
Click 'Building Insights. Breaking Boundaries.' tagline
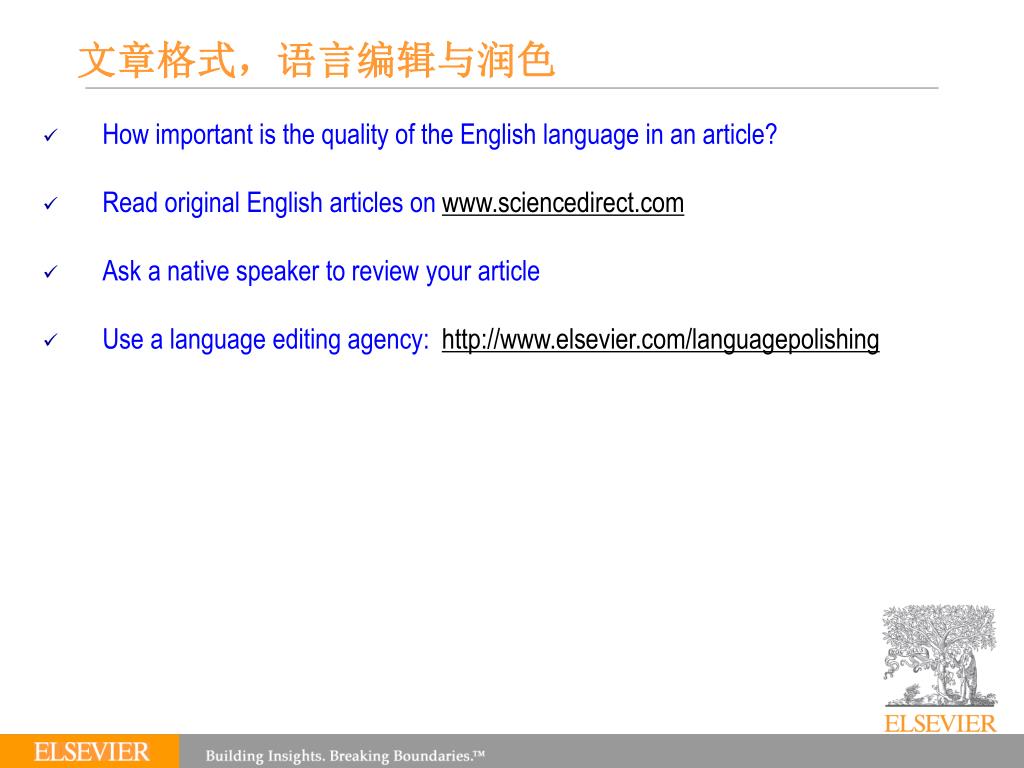[x=345, y=756]
